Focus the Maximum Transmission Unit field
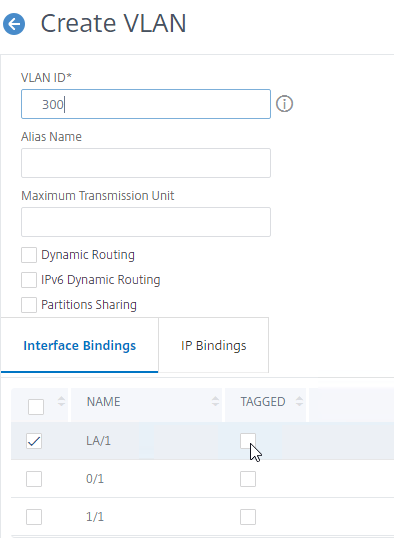Screen dimensions: 394x538 point(146,222)
